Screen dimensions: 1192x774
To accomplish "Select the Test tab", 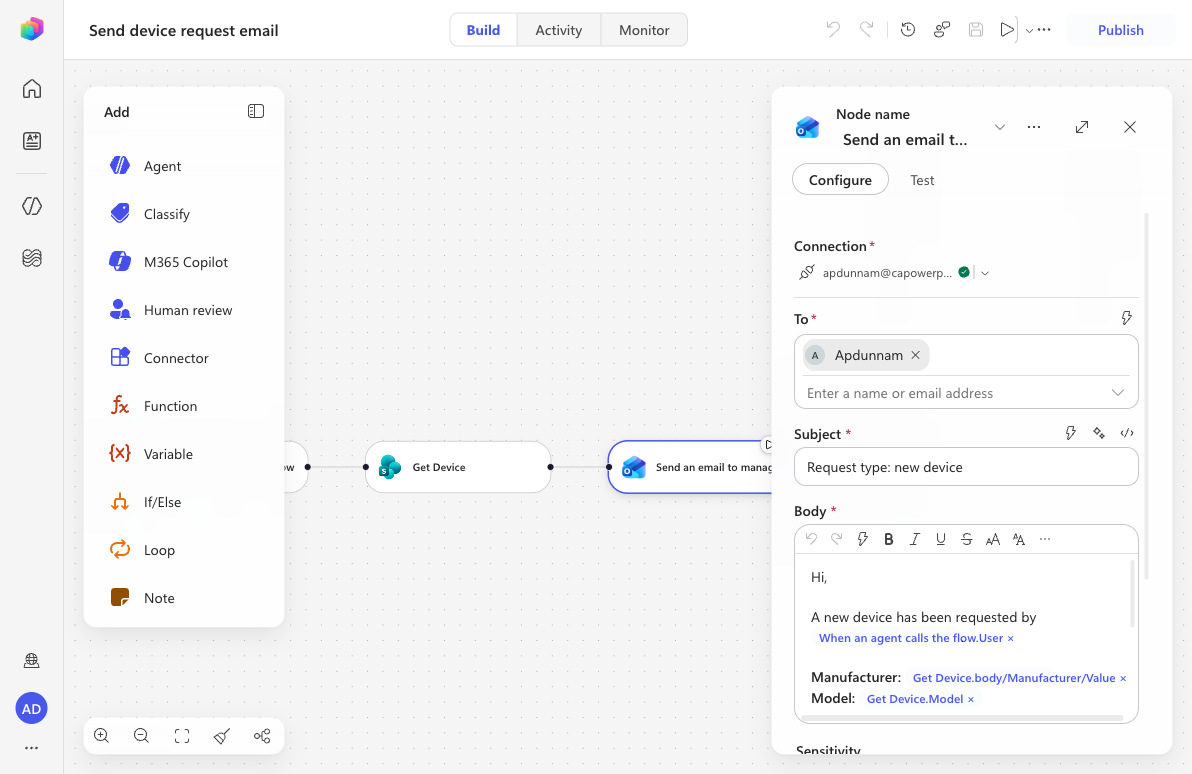I will click(x=922, y=179).
